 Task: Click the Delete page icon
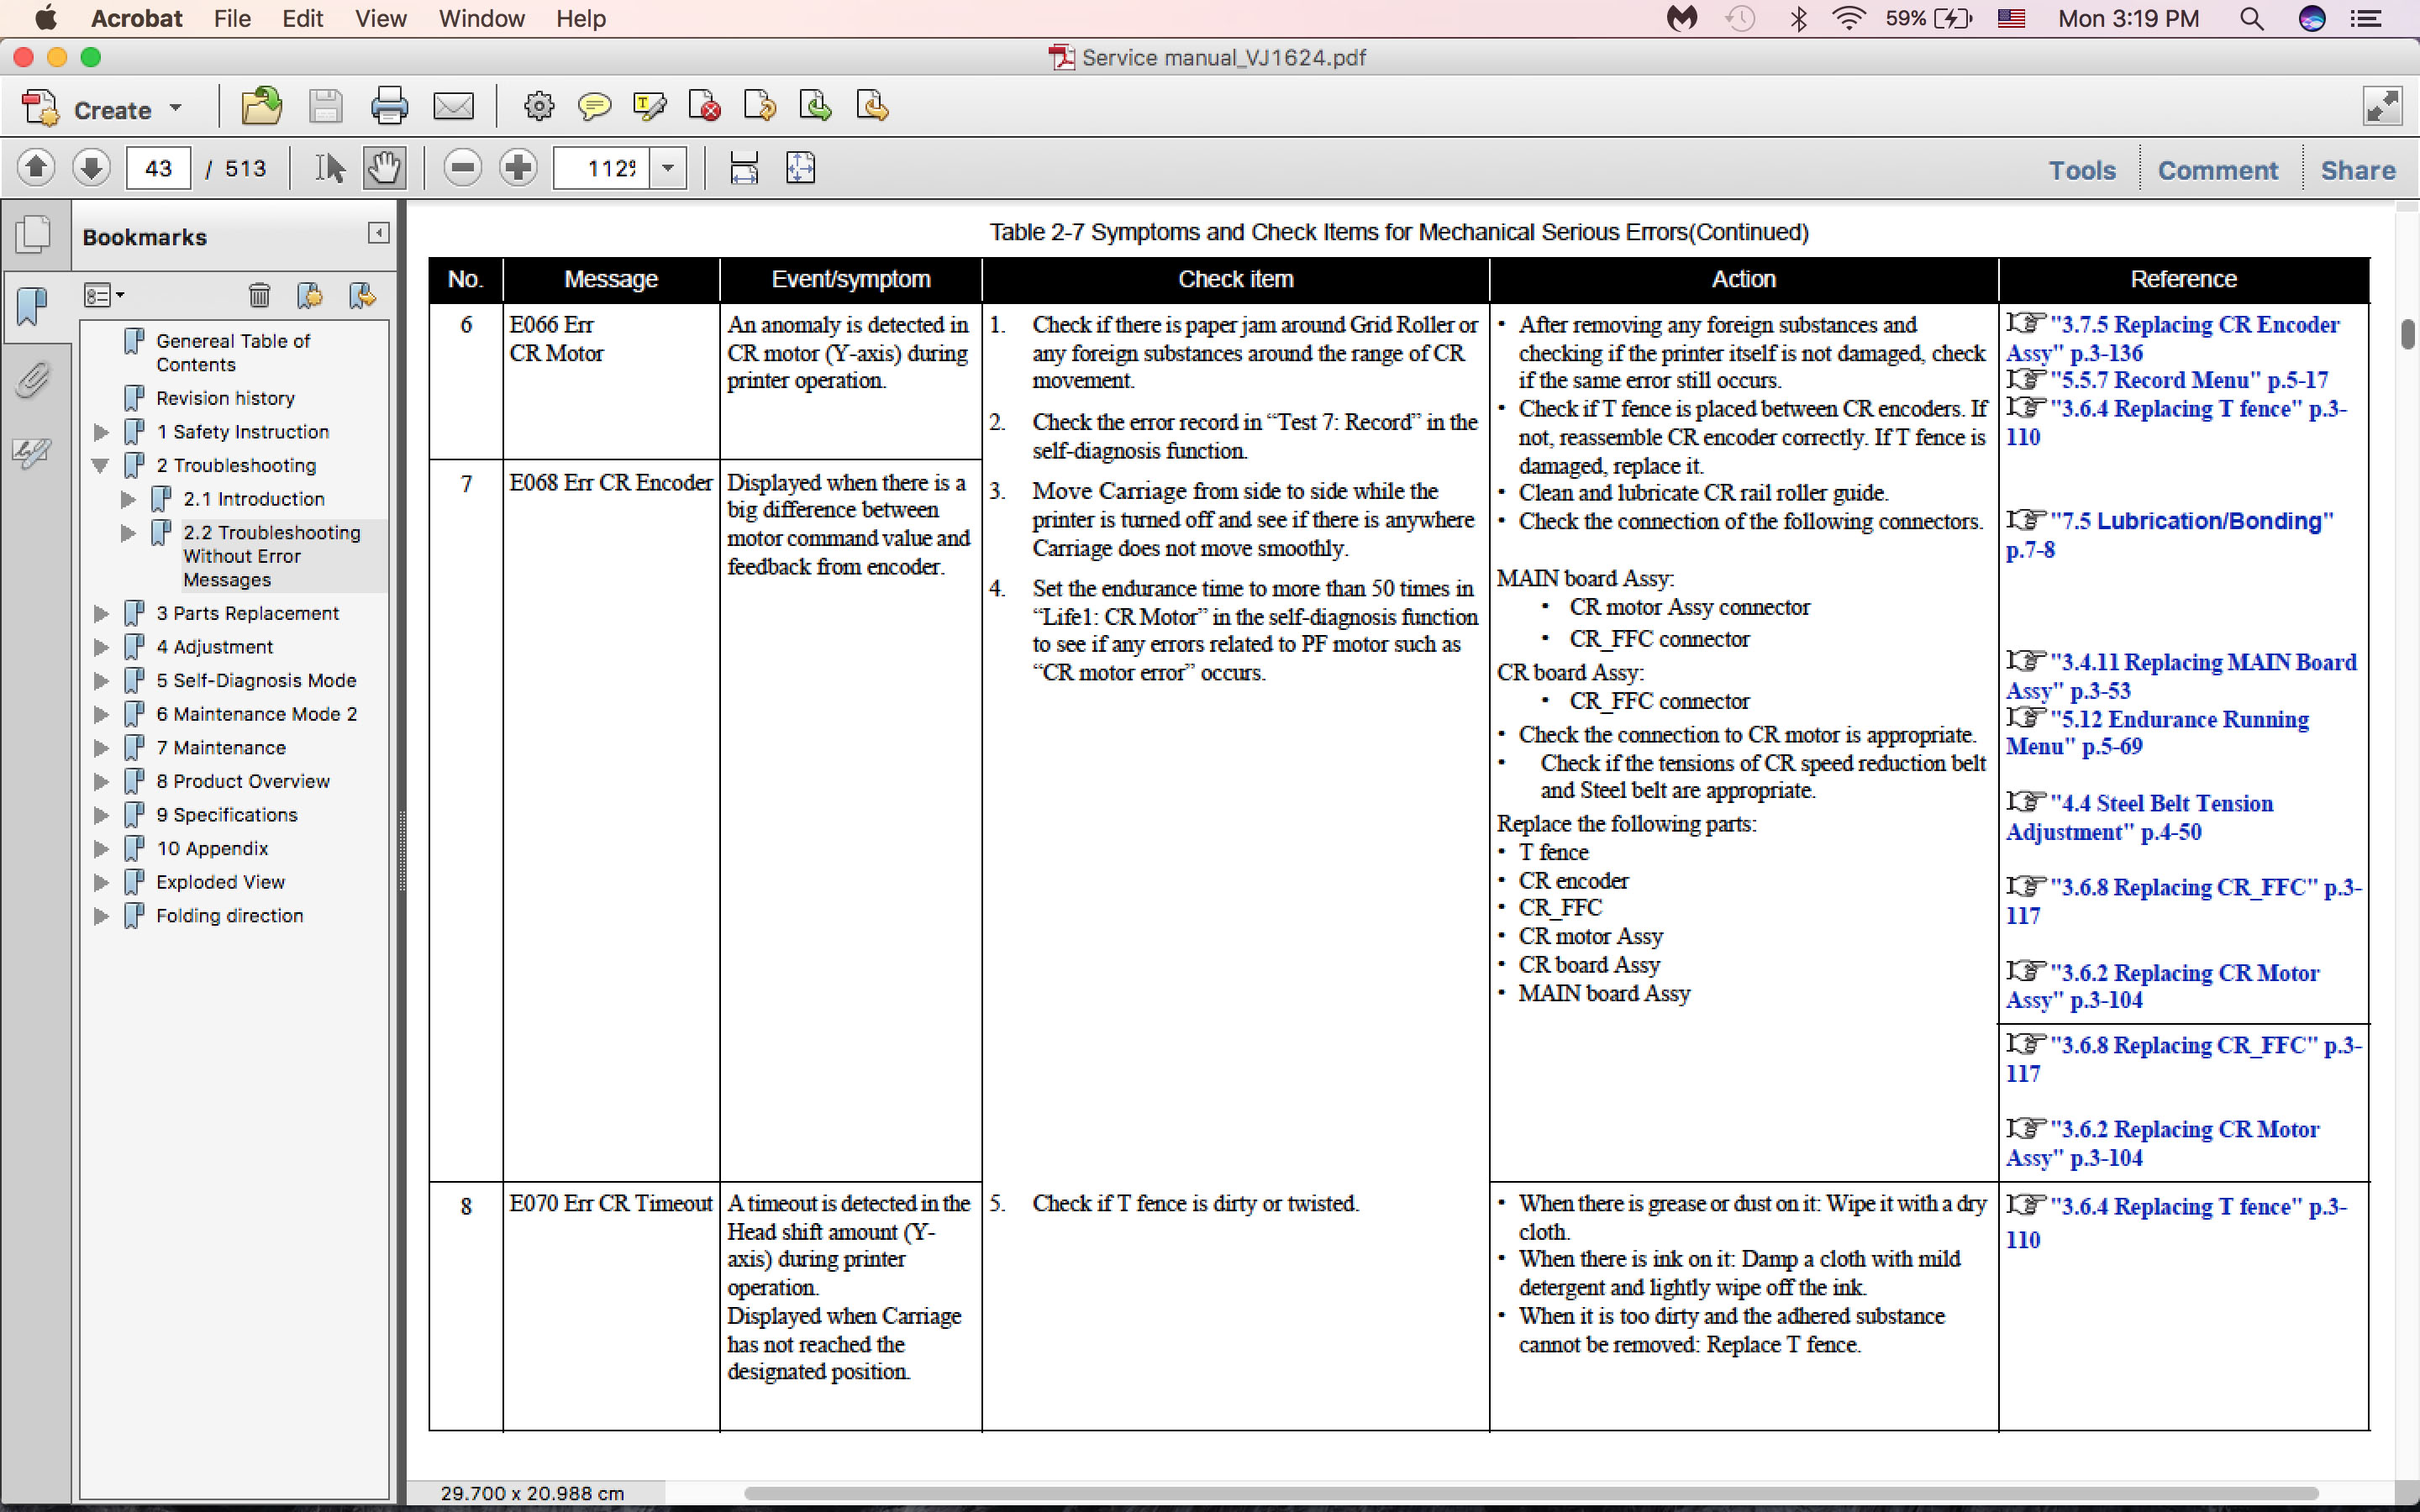(x=705, y=106)
